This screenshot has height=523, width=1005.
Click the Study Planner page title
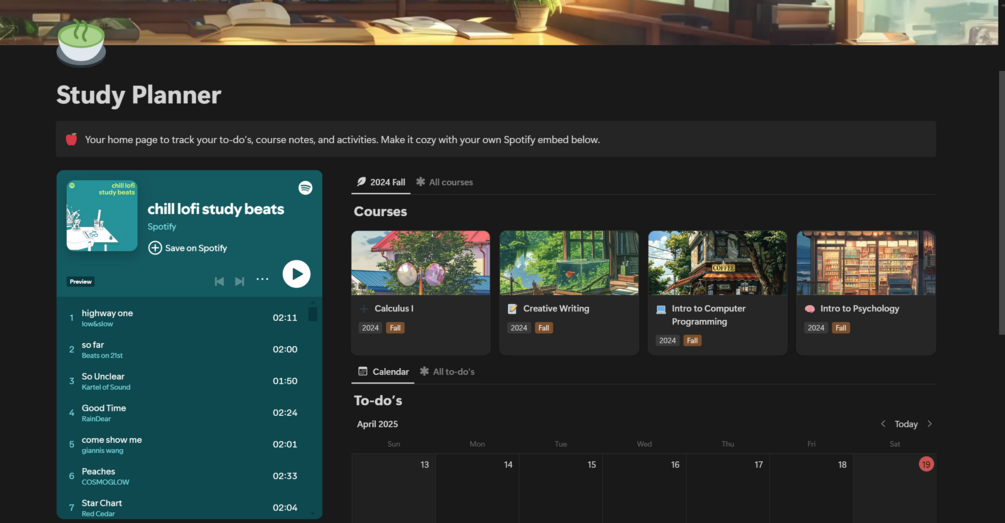pyautogui.click(x=138, y=95)
